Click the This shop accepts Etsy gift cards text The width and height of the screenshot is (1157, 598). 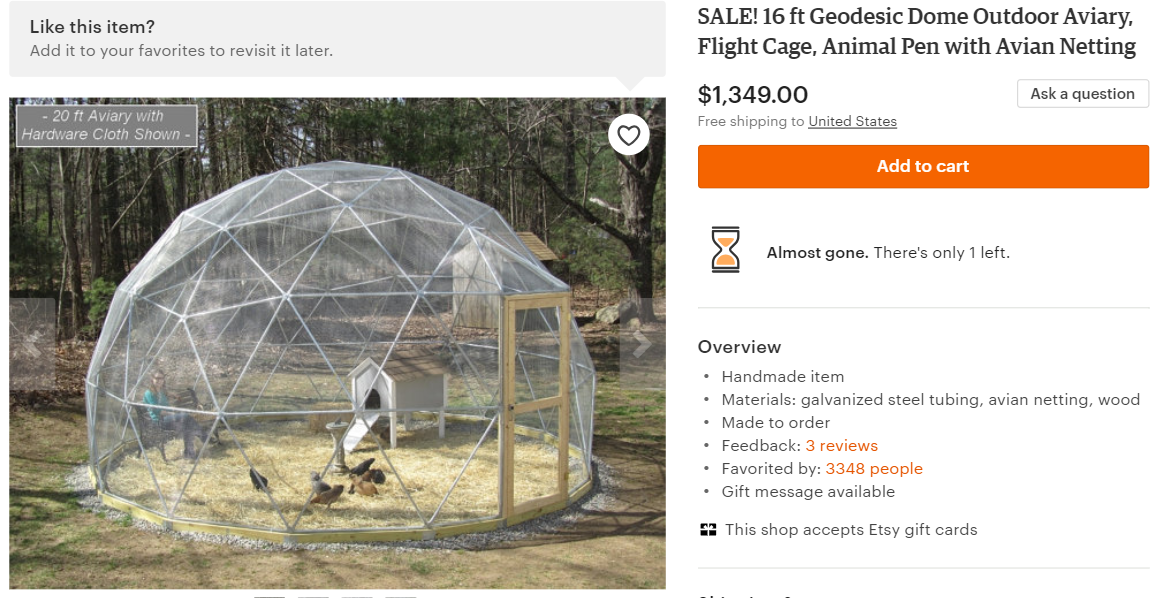point(851,530)
